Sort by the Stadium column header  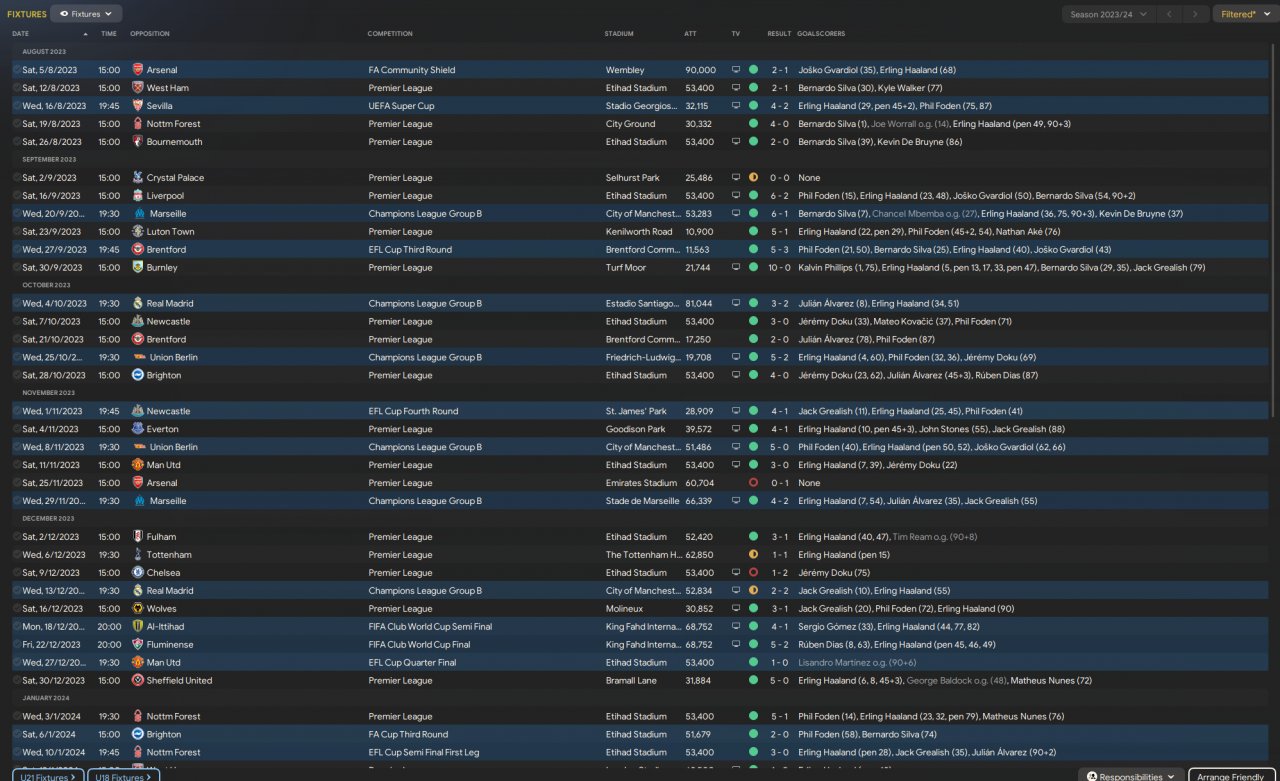coord(619,34)
